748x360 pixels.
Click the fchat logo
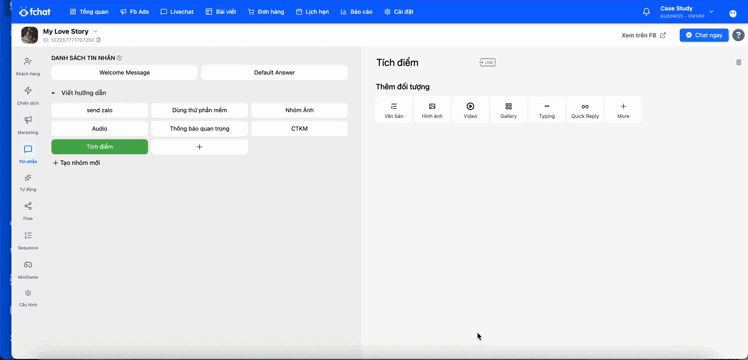[35, 12]
